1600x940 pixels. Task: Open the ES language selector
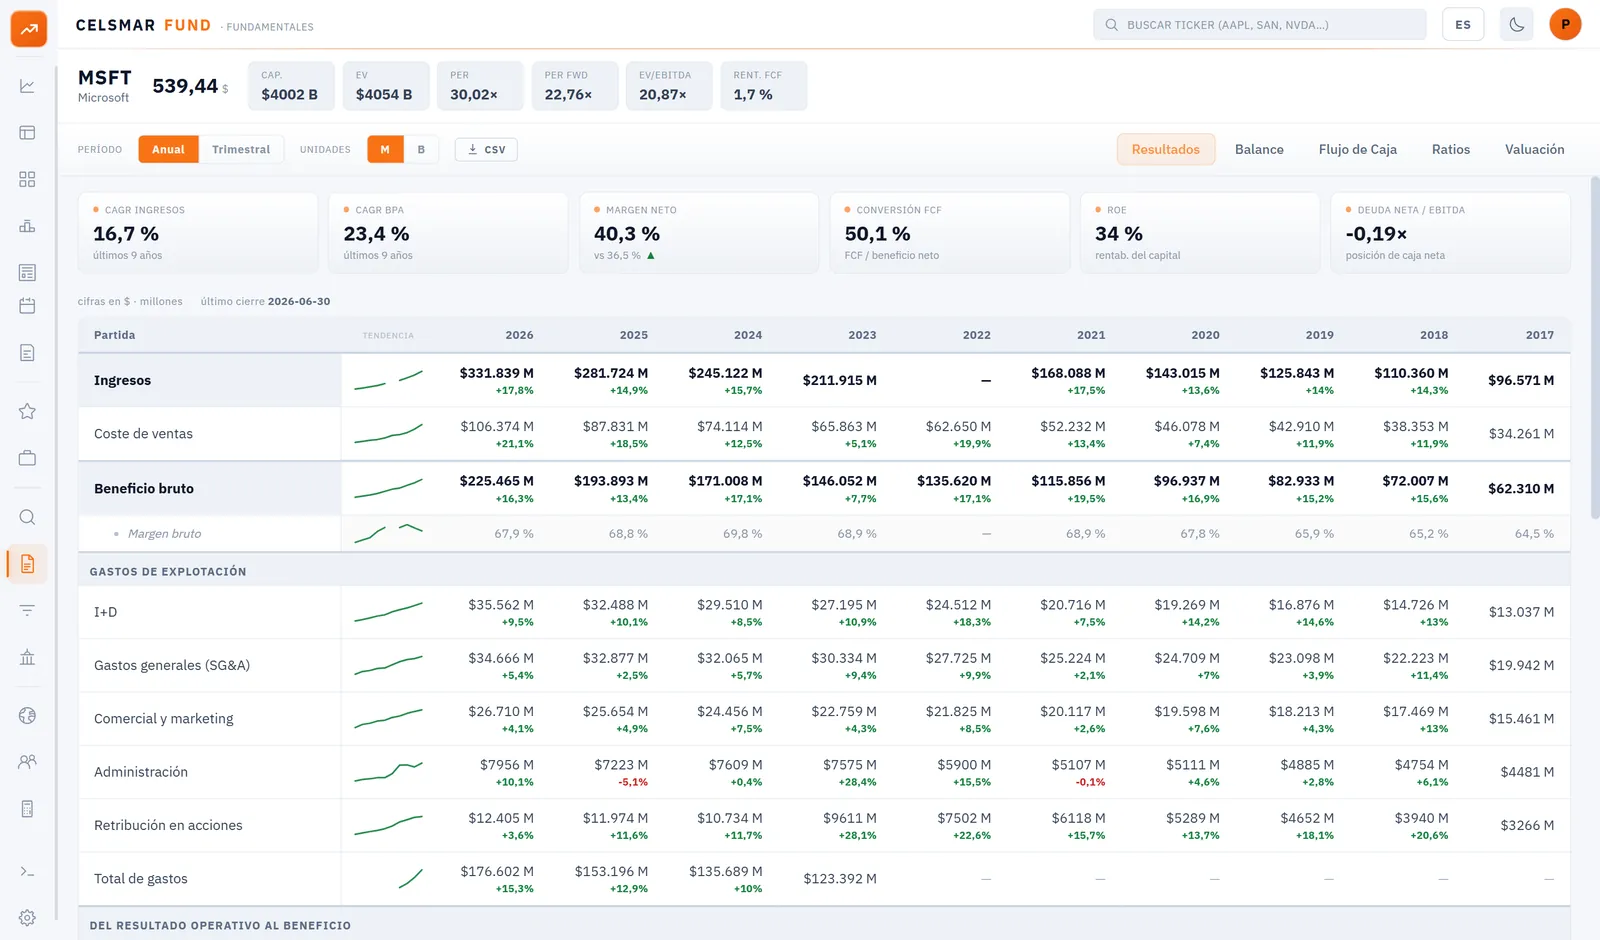tap(1463, 25)
